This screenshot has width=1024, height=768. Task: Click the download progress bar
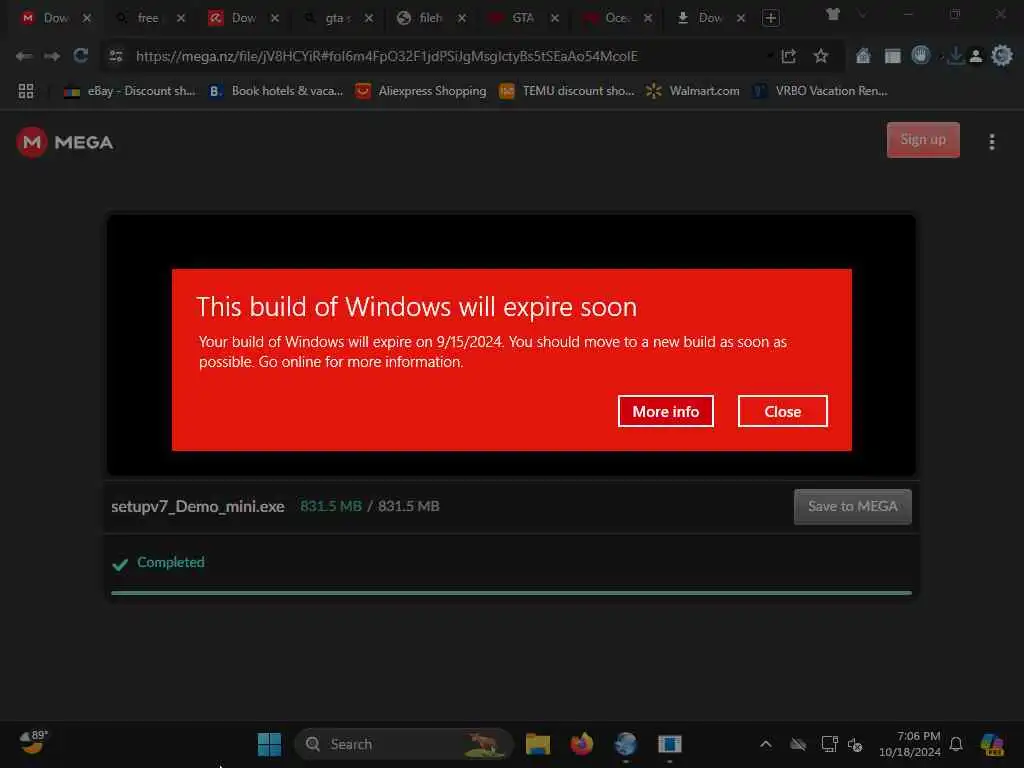[x=511, y=593]
